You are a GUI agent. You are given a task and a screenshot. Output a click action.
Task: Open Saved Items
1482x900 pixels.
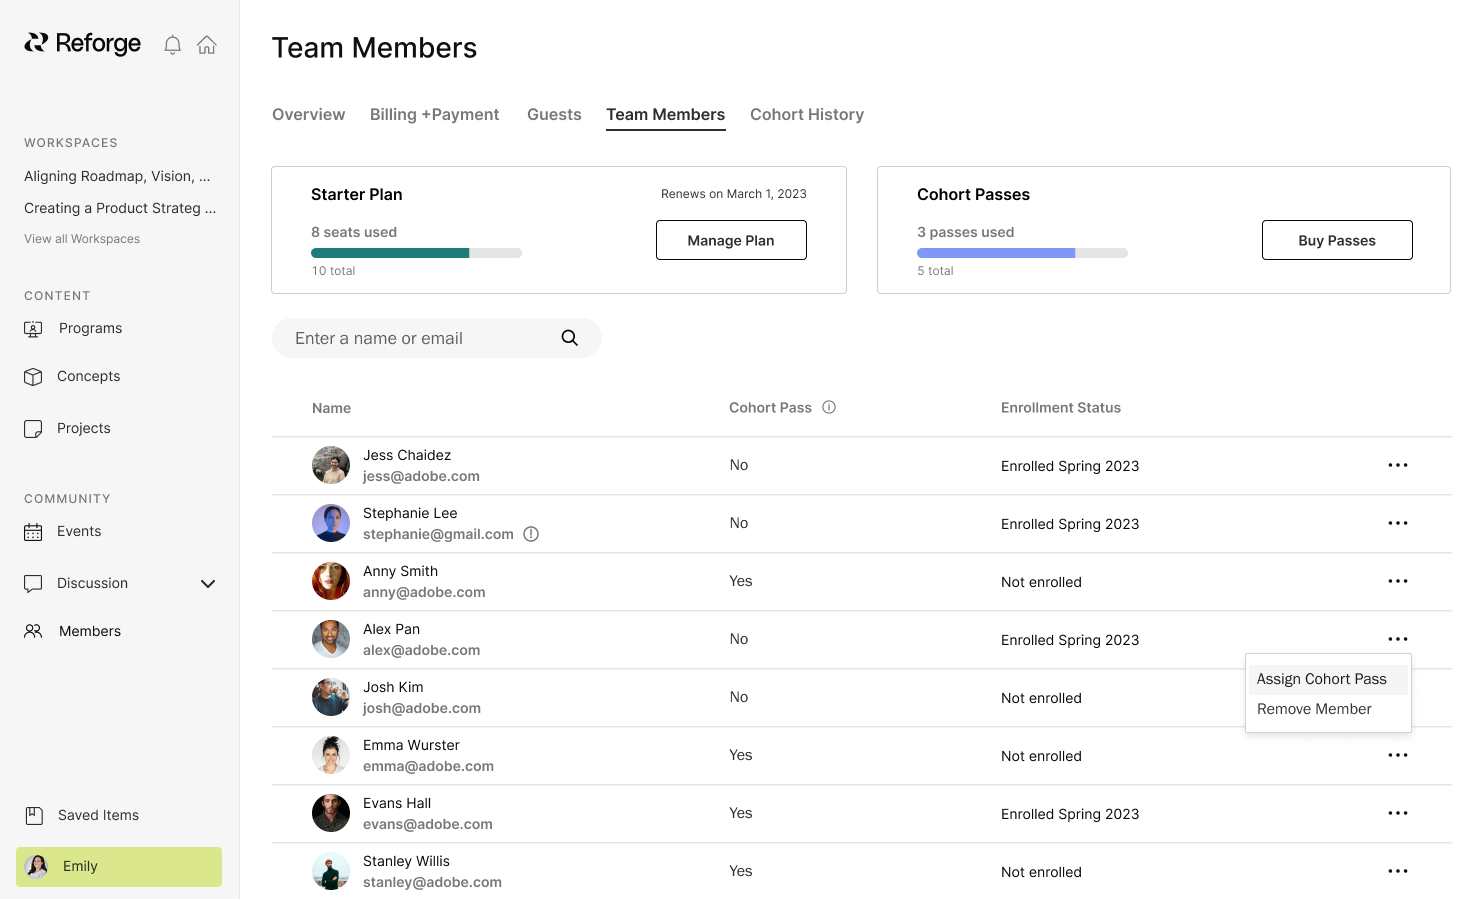81,815
